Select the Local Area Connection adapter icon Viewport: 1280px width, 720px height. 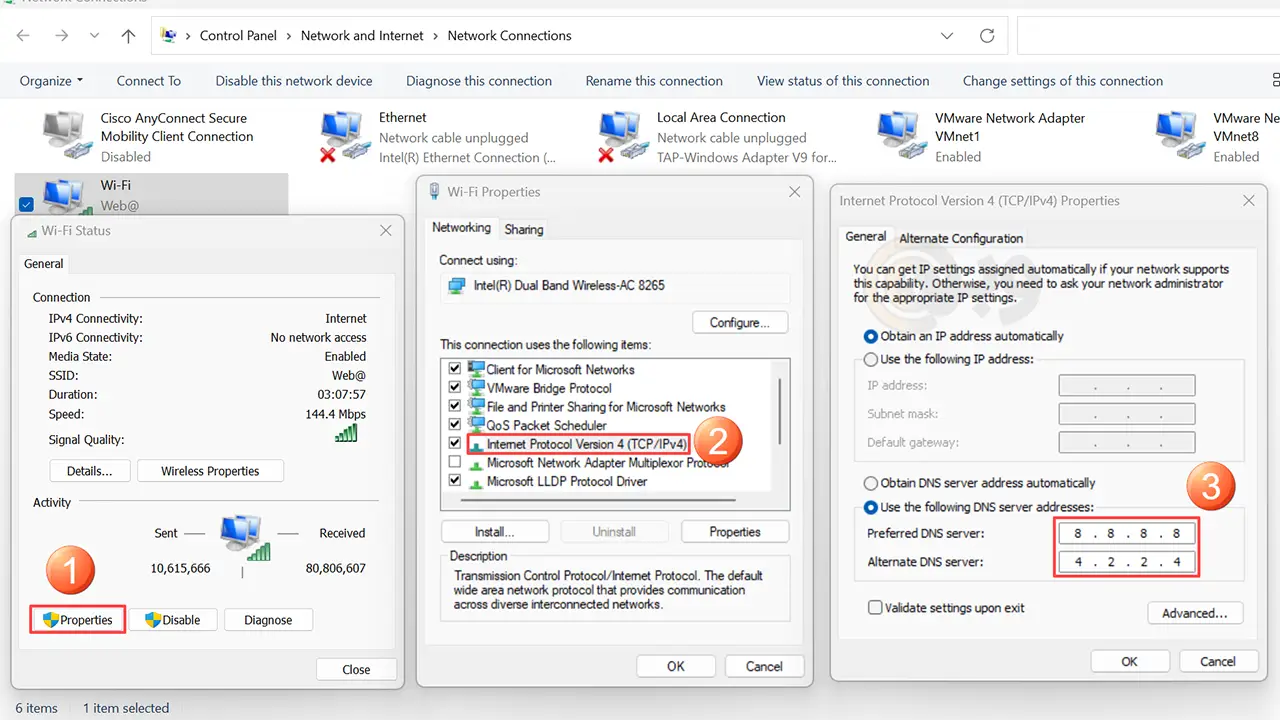click(620, 136)
